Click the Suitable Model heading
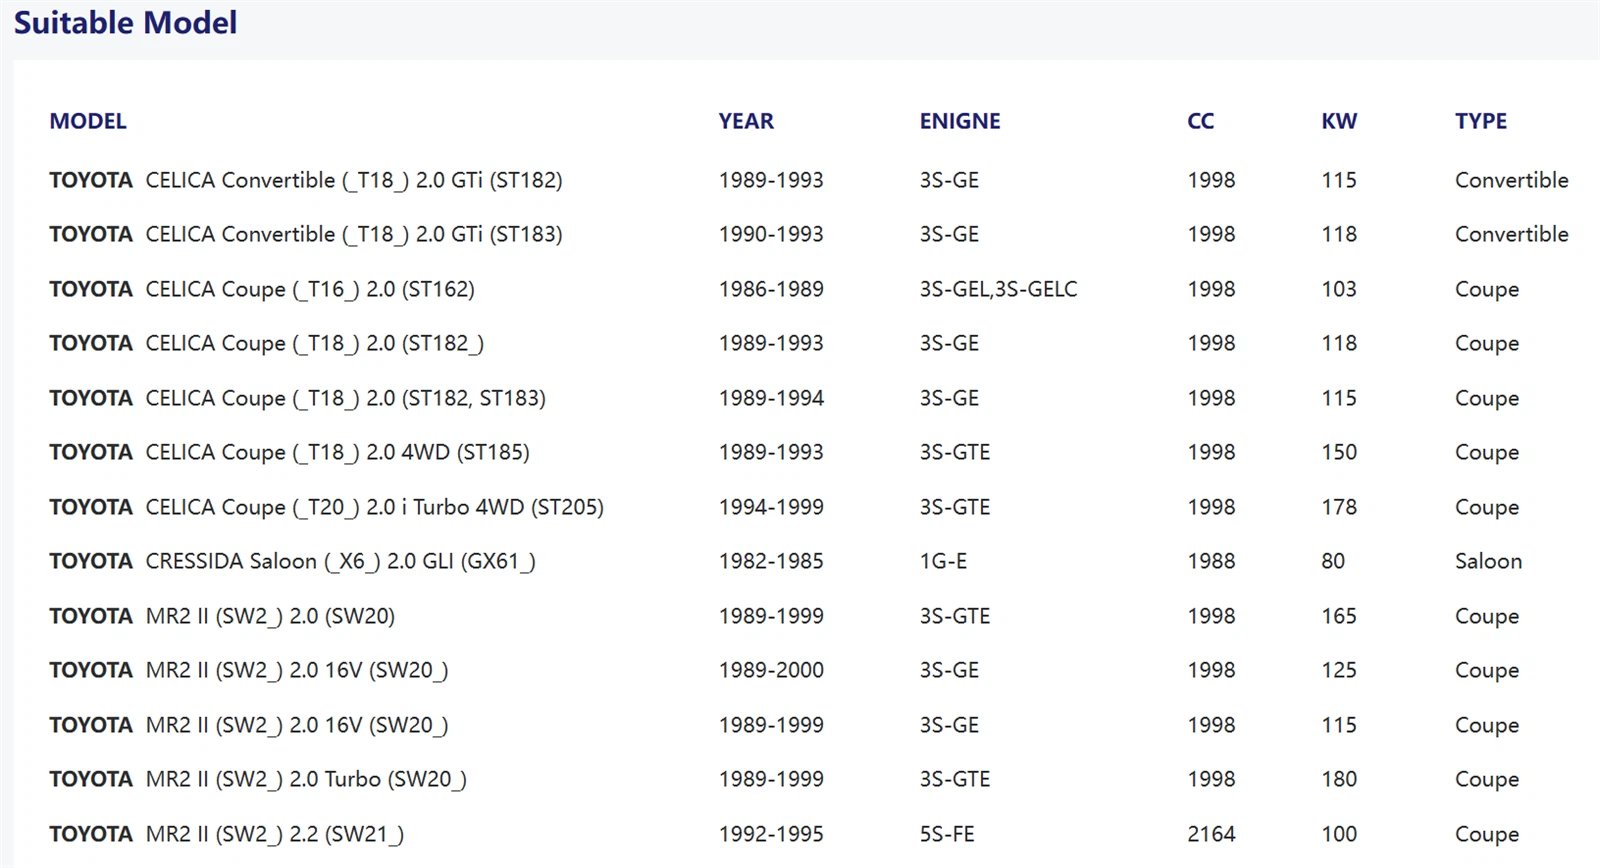The image size is (1600, 868). (x=125, y=23)
